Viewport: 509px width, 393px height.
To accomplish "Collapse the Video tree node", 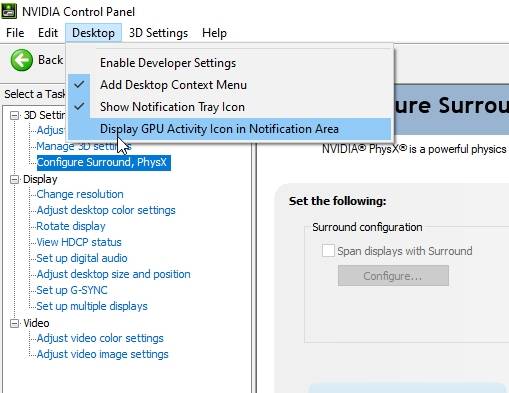I will 14,323.
